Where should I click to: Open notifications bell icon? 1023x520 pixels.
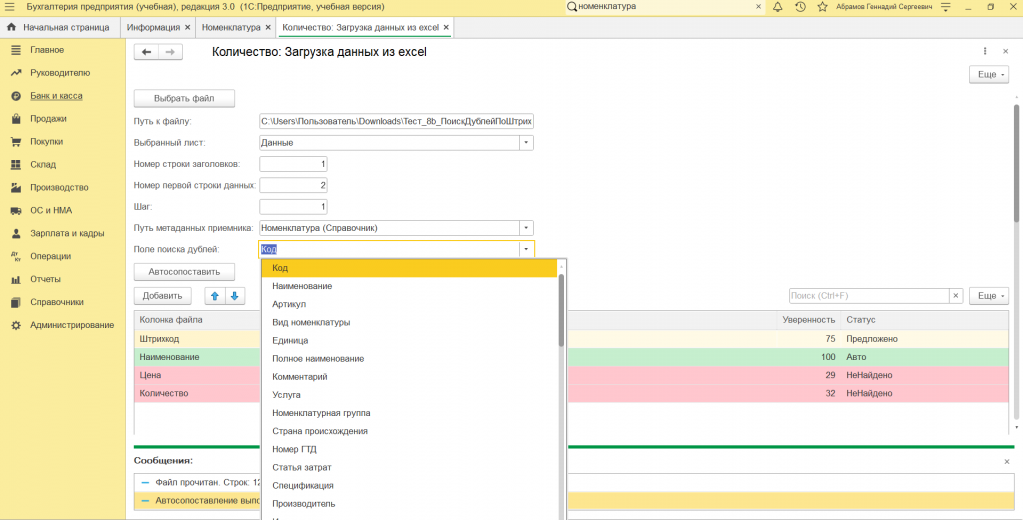pyautogui.click(x=778, y=7)
